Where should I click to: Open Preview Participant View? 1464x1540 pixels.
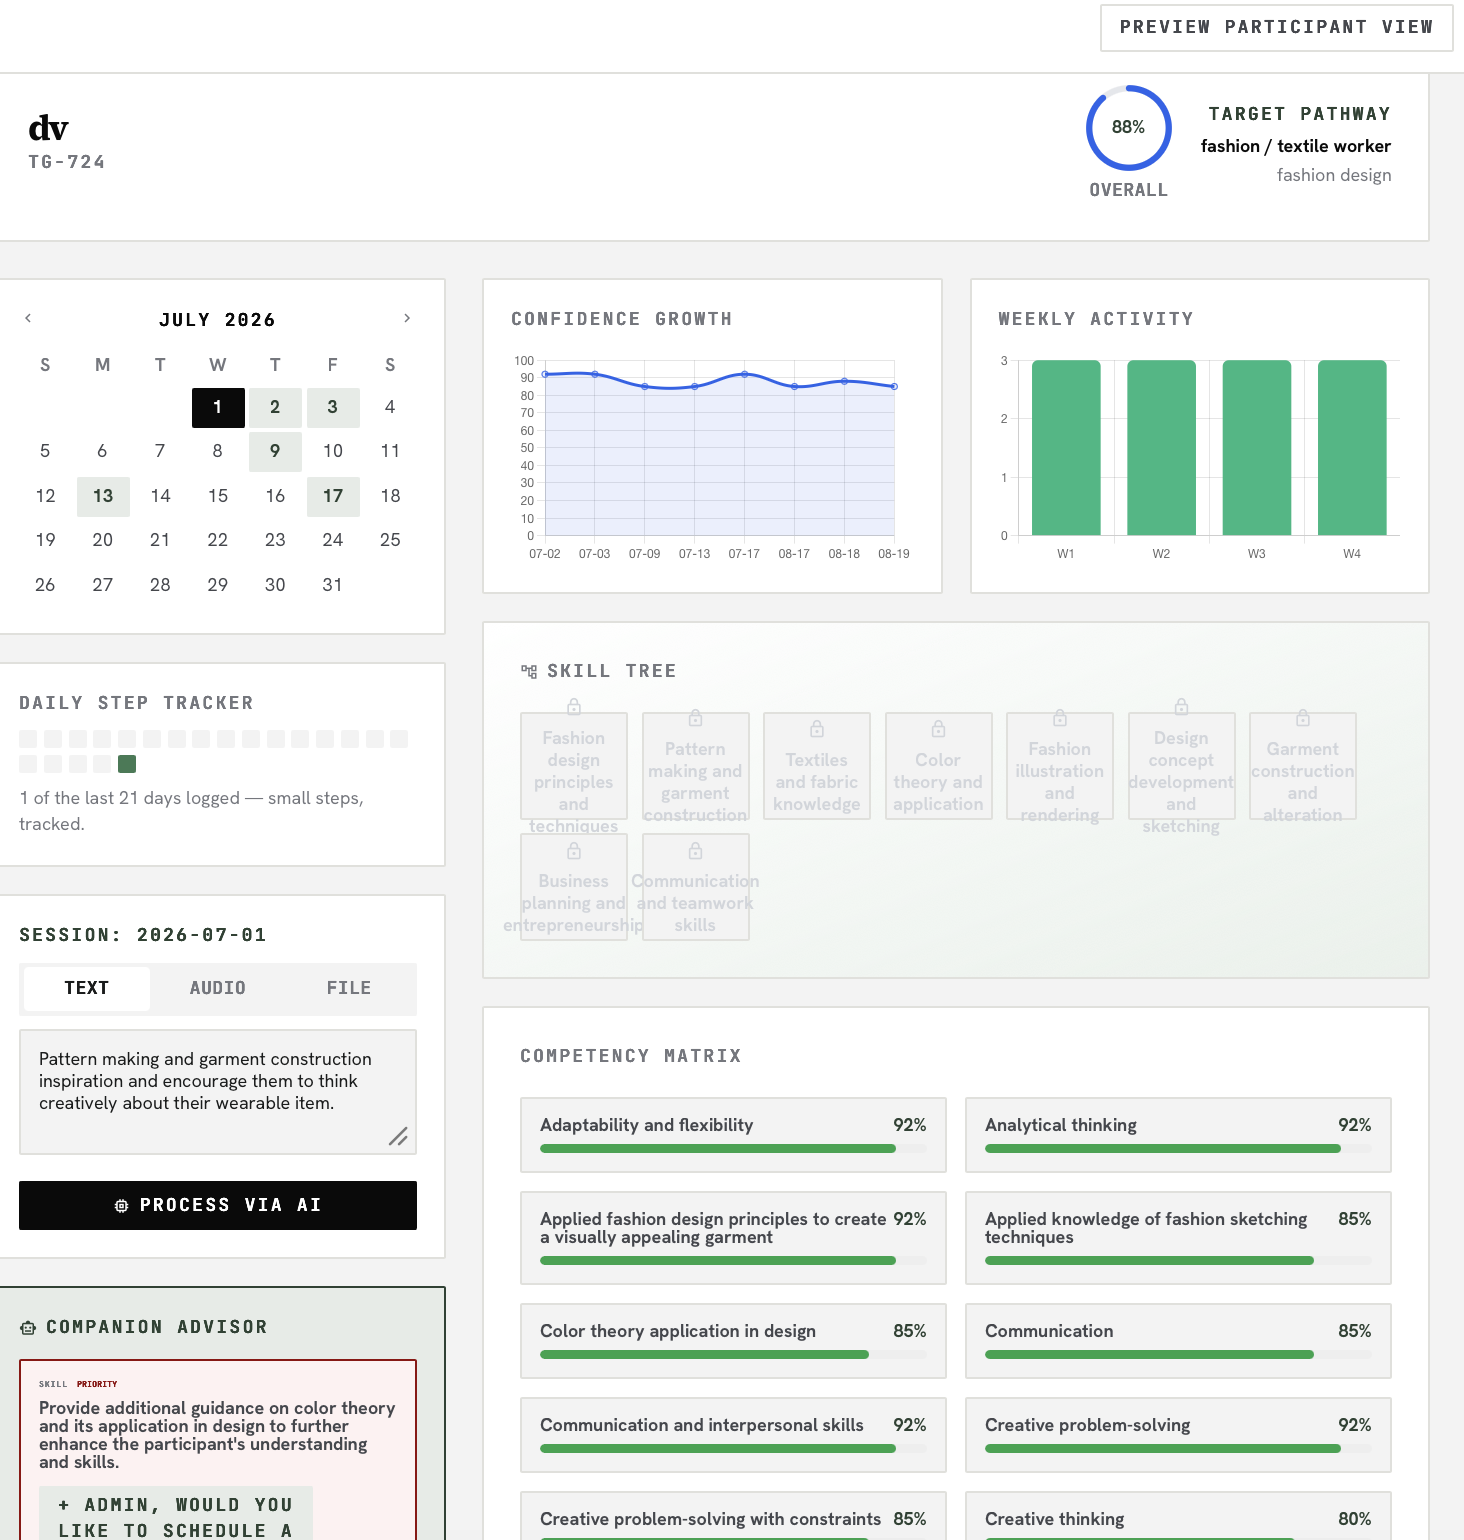click(1276, 27)
